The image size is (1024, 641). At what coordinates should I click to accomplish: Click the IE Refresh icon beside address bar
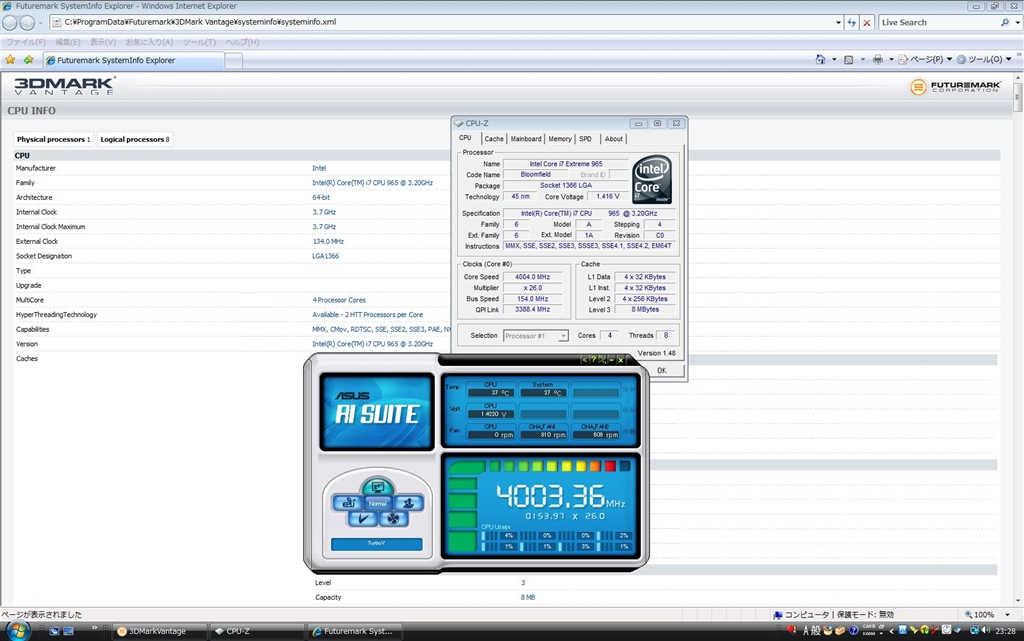click(x=852, y=22)
